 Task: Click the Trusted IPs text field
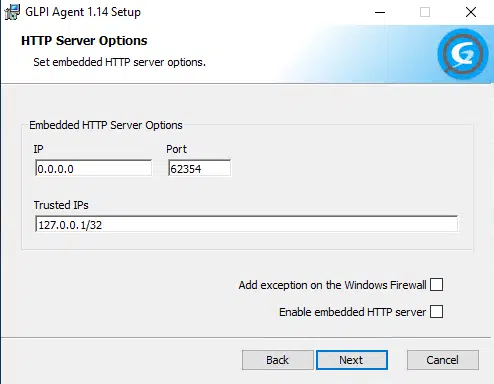246,224
